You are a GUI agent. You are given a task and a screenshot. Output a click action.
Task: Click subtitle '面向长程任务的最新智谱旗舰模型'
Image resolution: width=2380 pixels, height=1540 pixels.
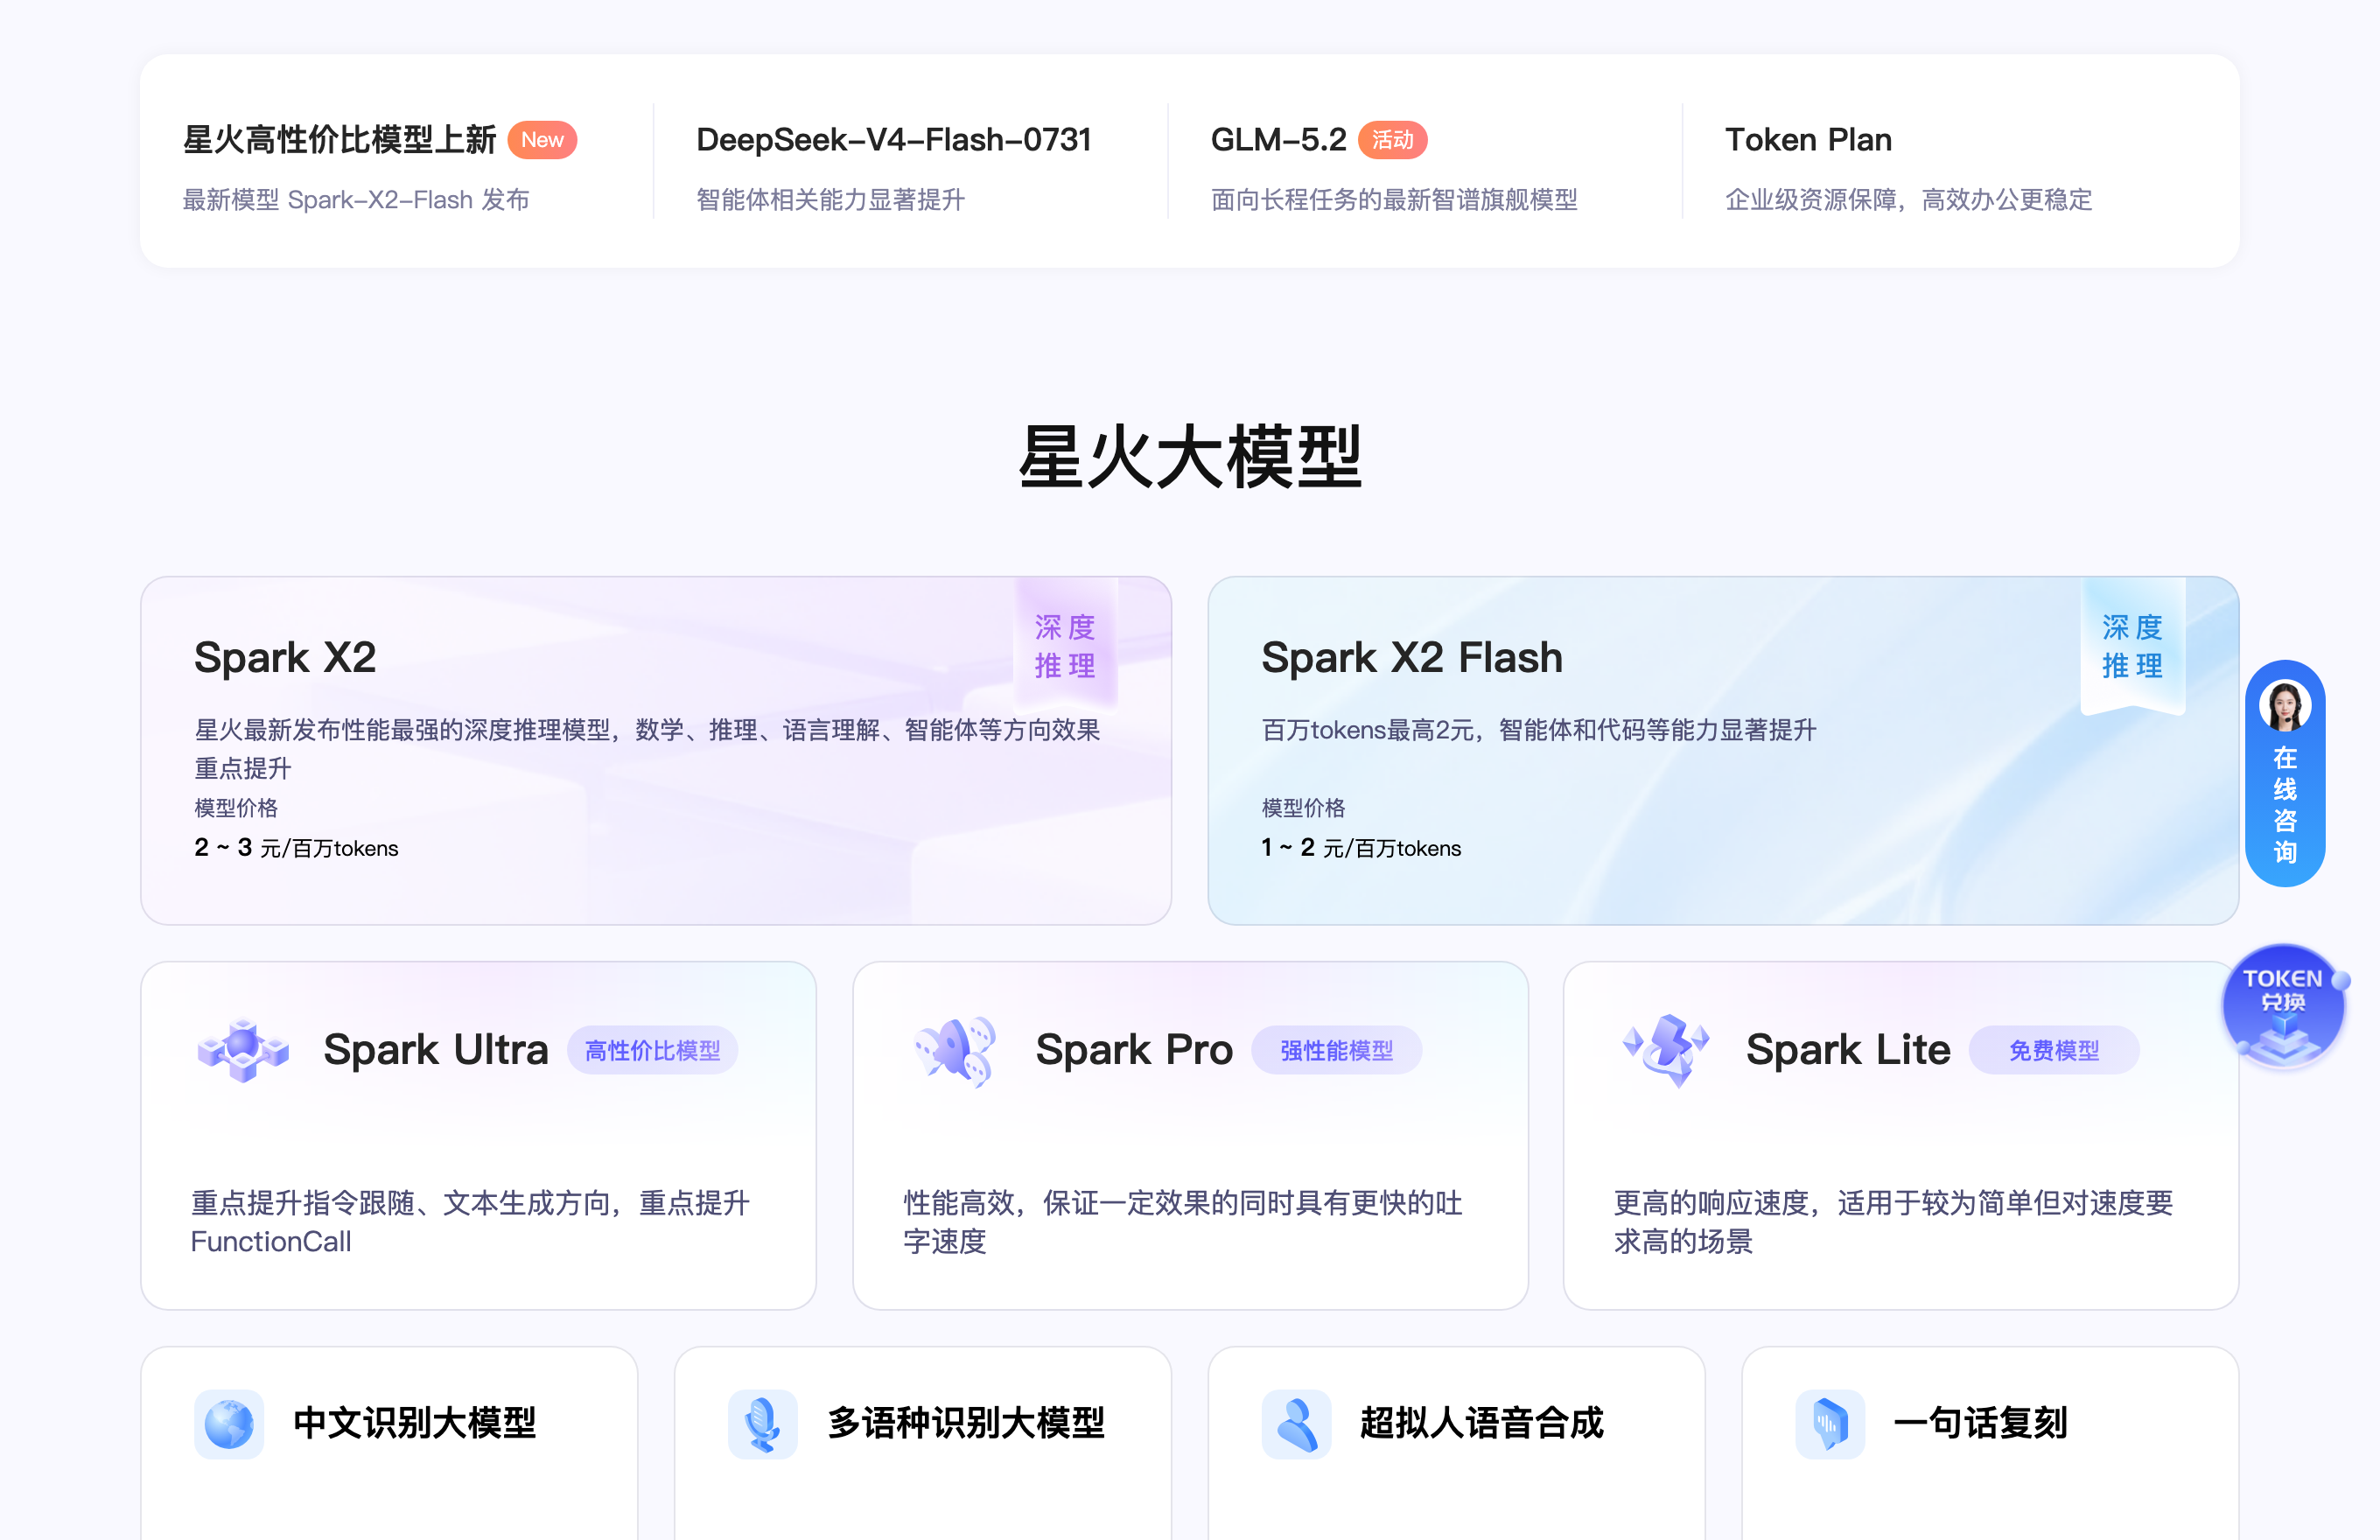click(1394, 200)
